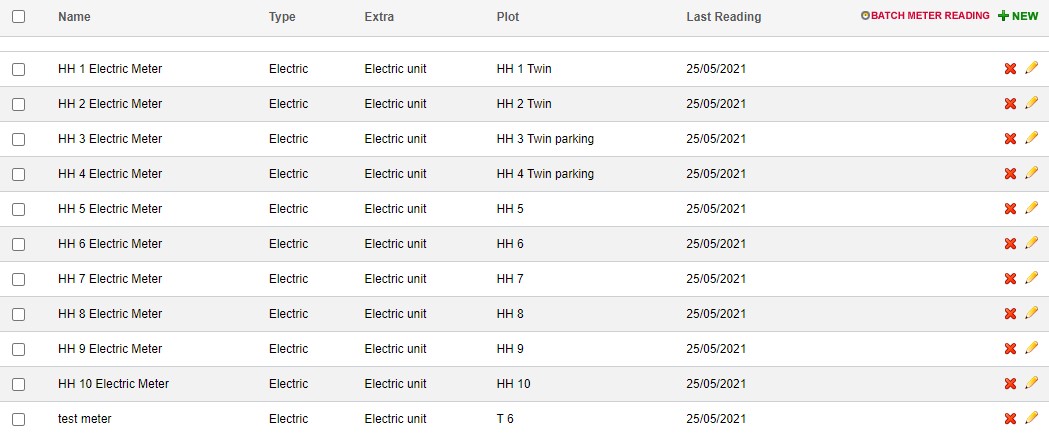Viewport: 1049px width, 434px height.
Task: Add a new meter with New button
Action: (1018, 16)
